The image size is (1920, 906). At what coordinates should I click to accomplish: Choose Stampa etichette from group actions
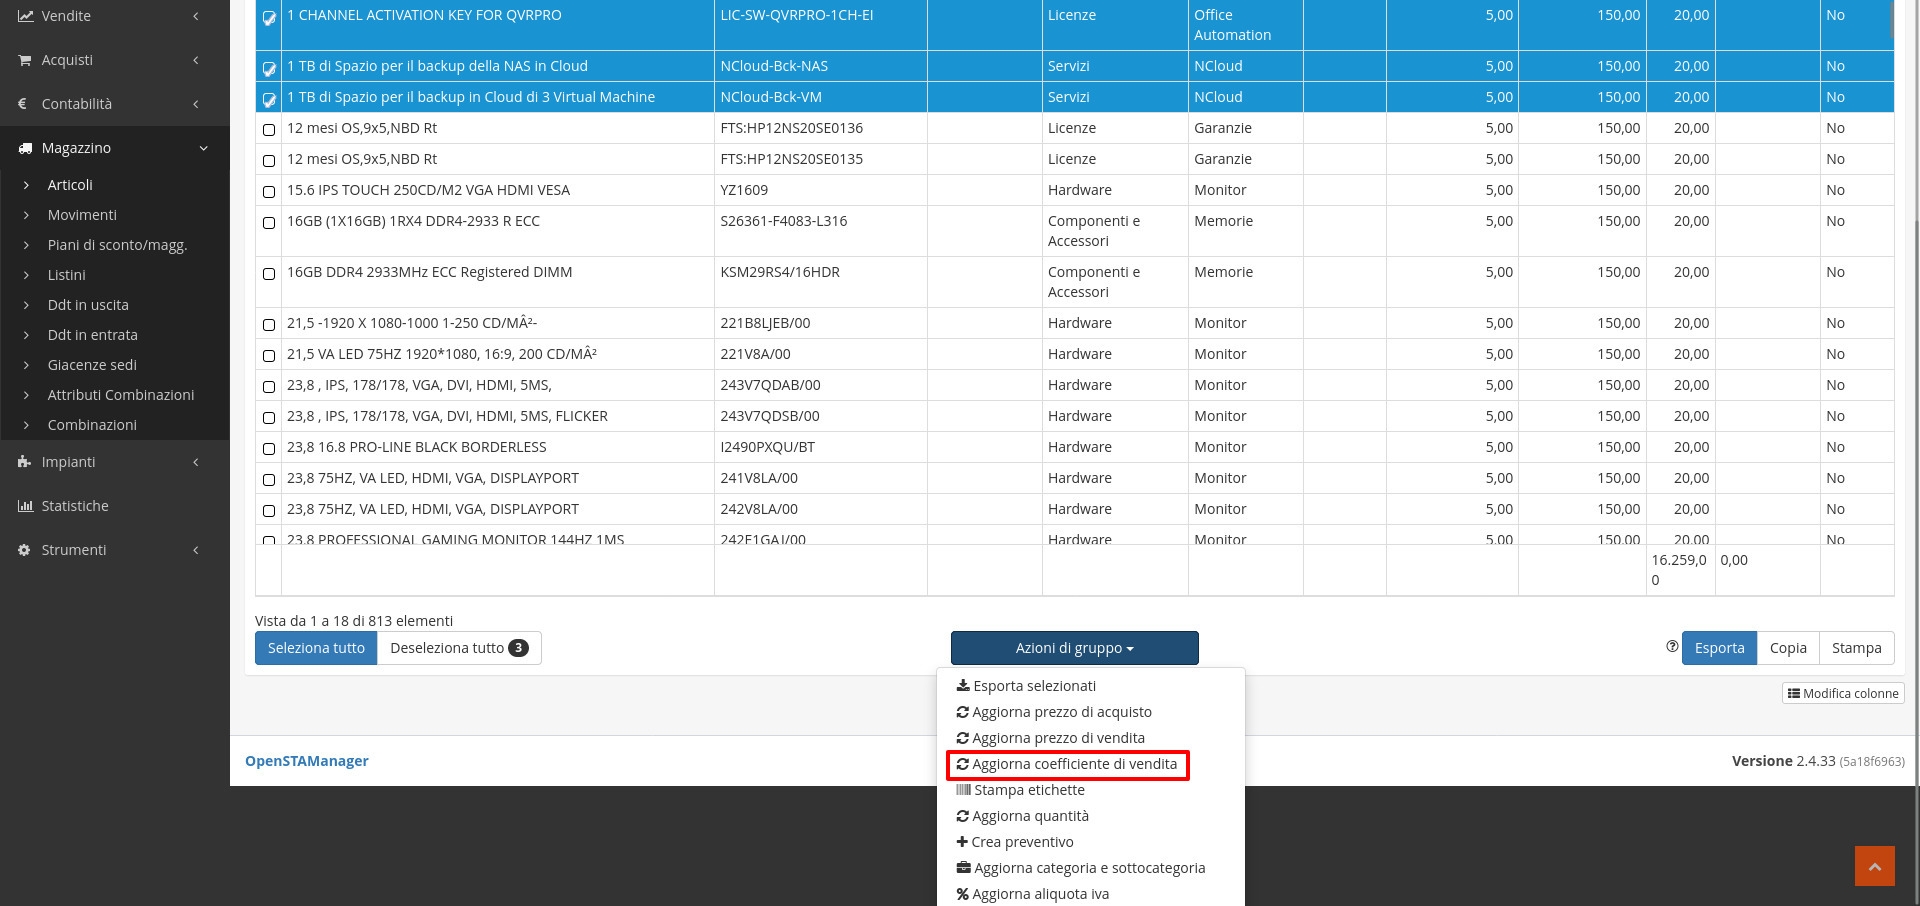[1028, 790]
